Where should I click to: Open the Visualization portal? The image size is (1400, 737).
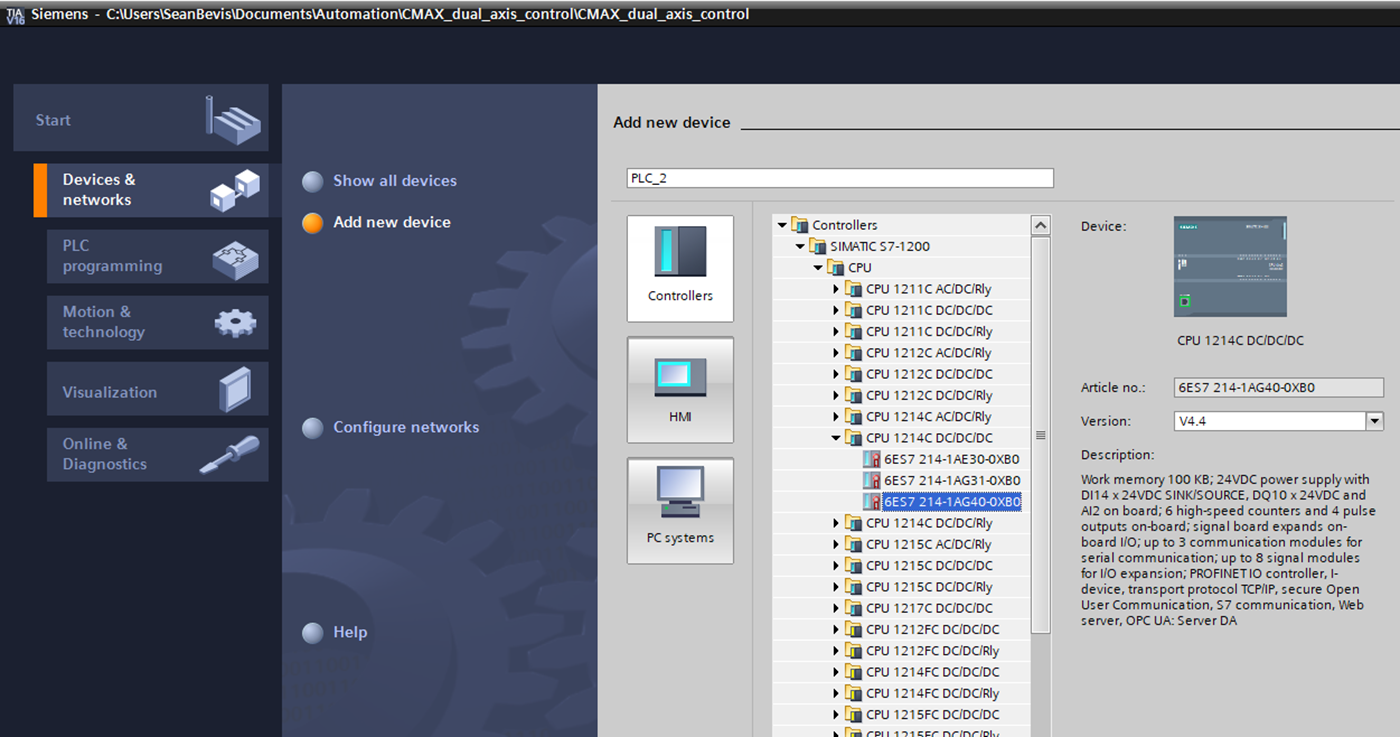(157, 389)
